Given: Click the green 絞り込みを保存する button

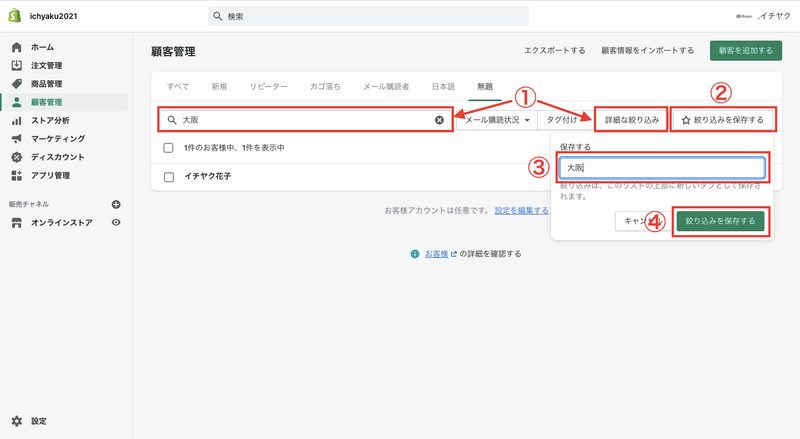Looking at the screenshot, I should coord(720,221).
